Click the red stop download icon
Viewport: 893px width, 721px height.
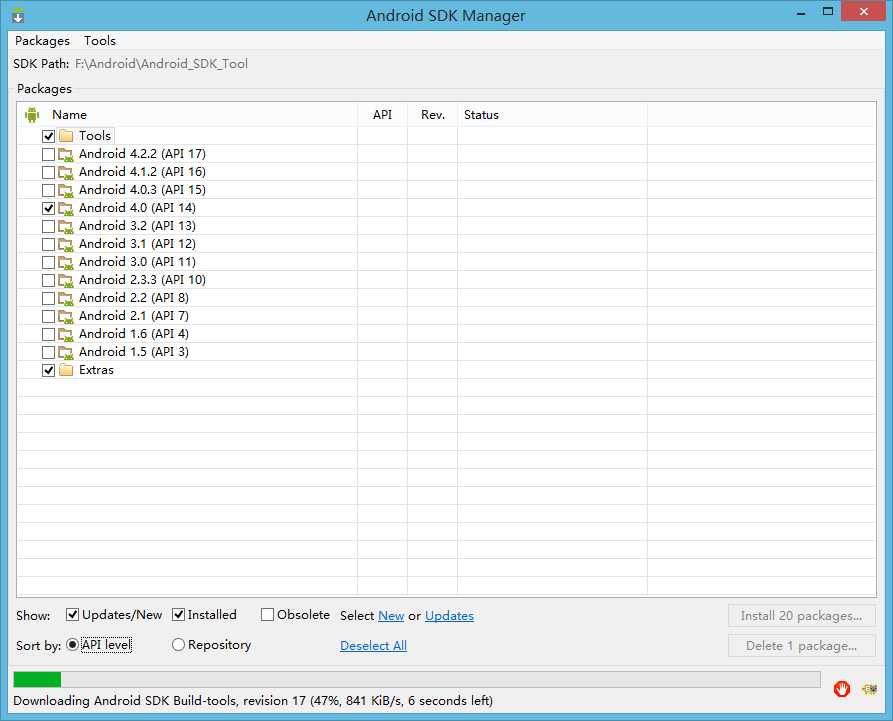point(842,689)
